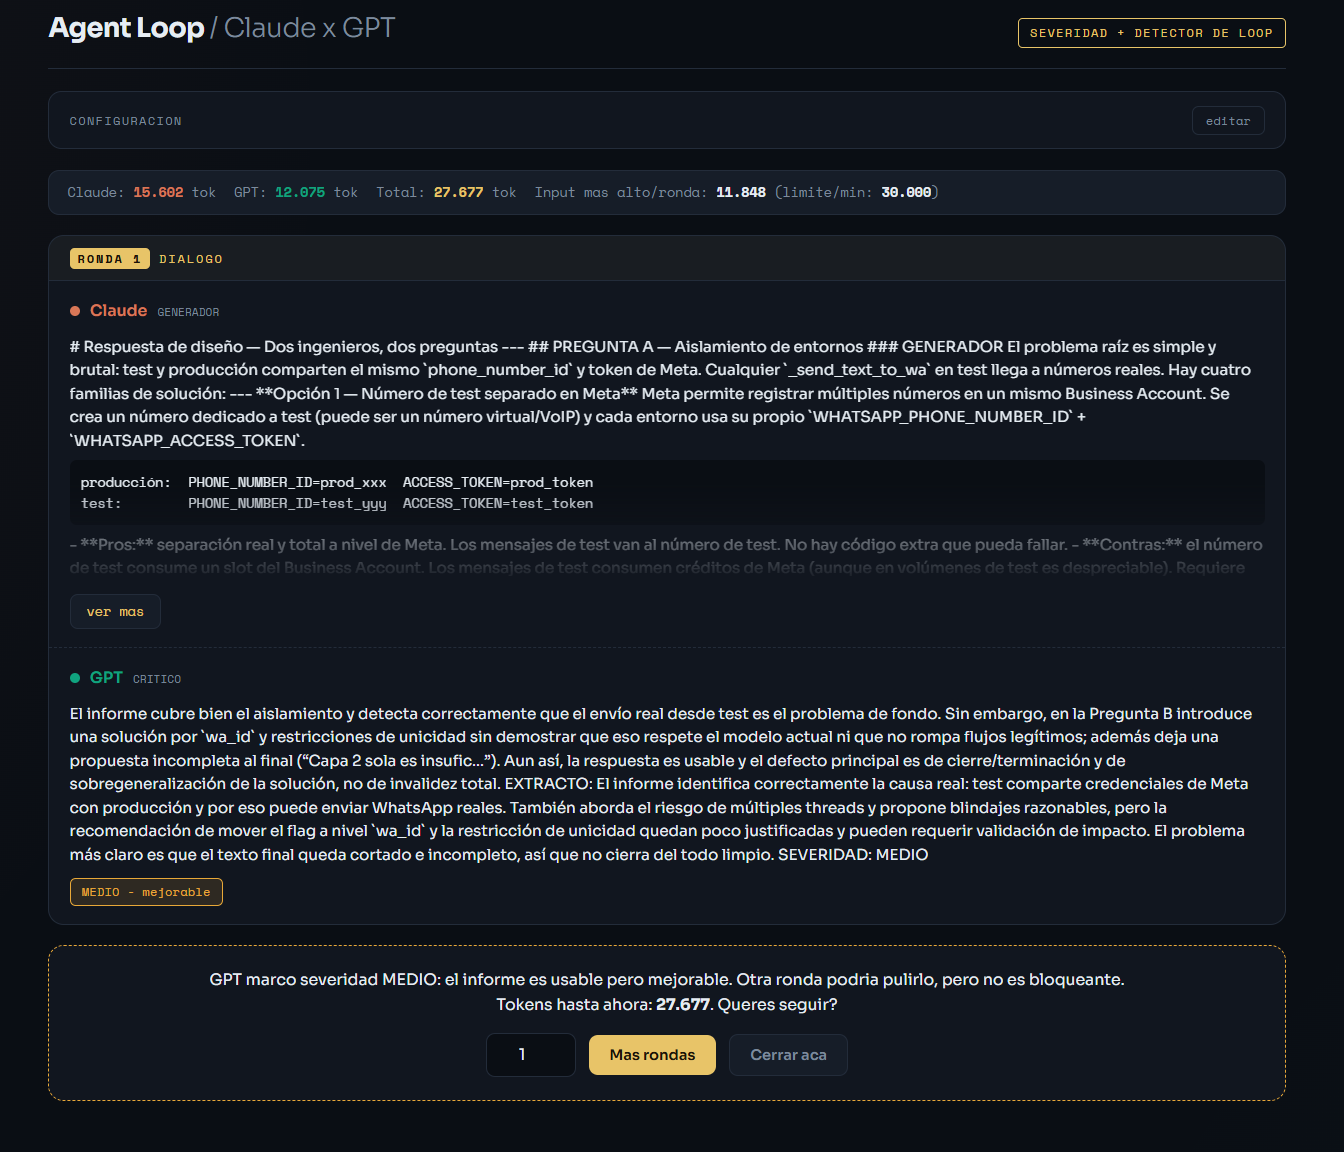Click the green dot beside GPT

(75, 678)
